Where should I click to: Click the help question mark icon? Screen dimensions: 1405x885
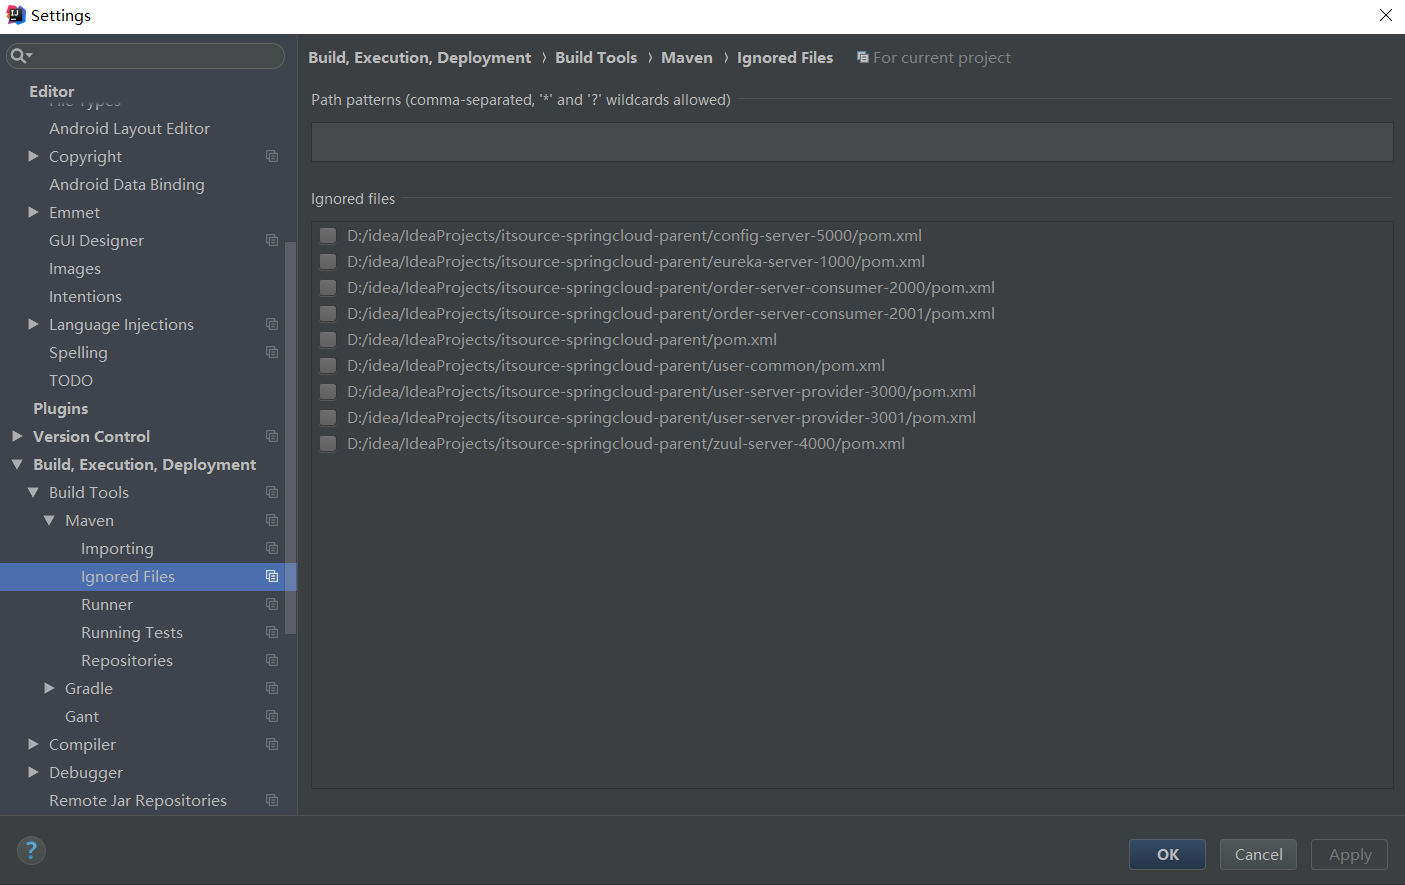click(x=31, y=850)
